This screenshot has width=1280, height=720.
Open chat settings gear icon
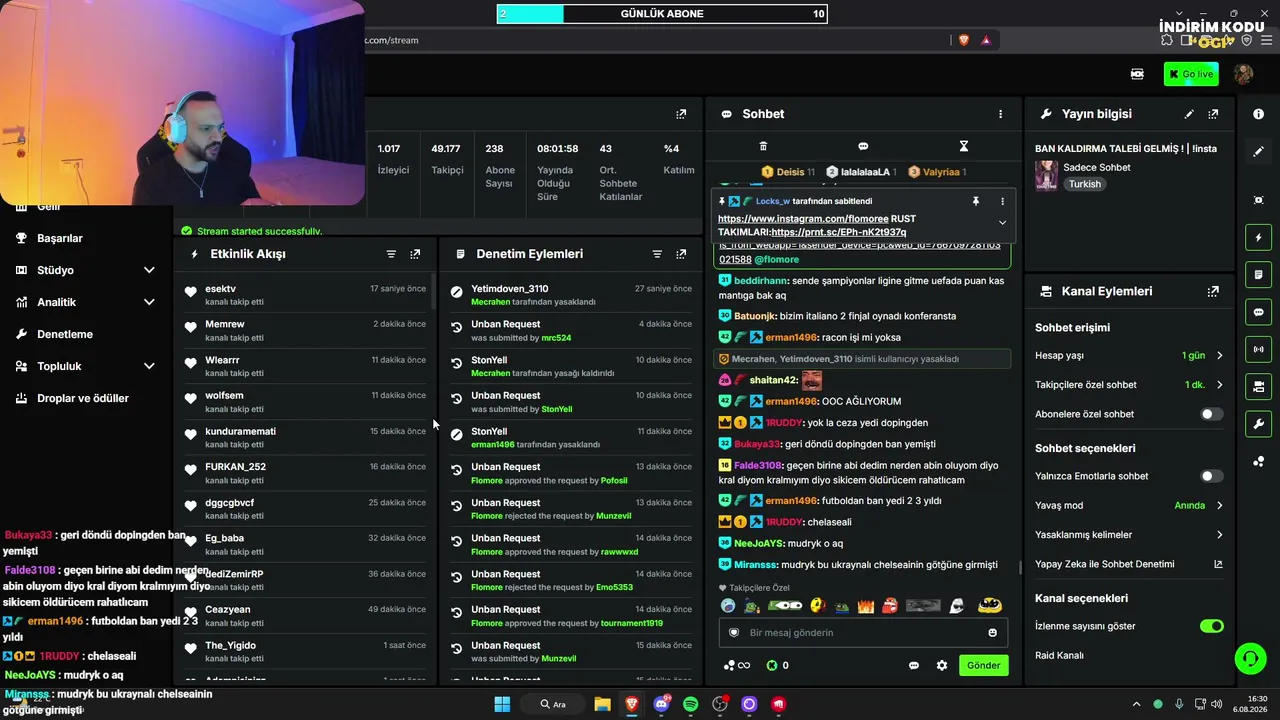[941, 665]
